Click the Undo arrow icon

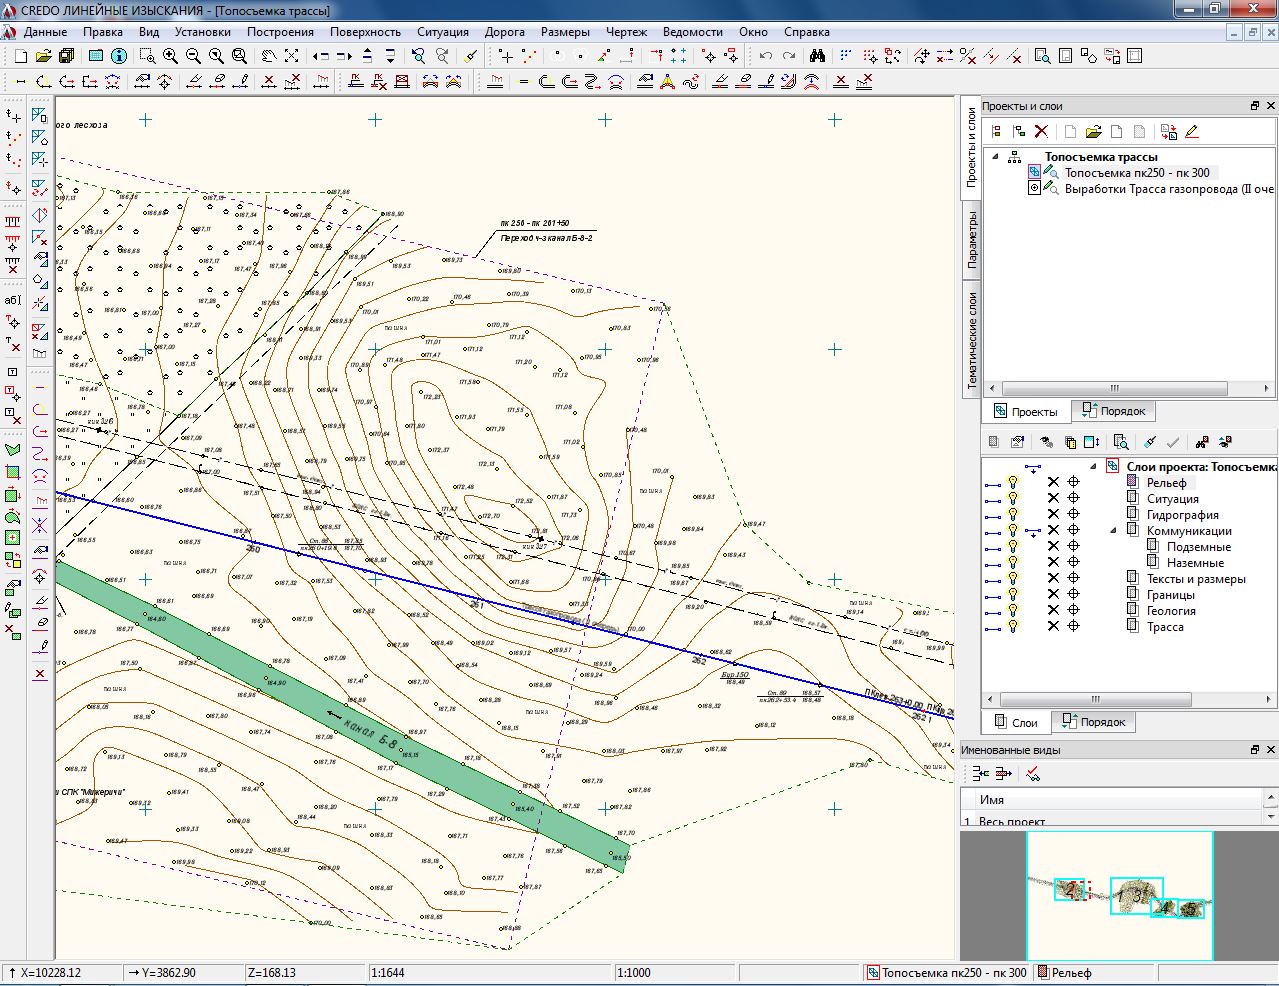[x=765, y=57]
